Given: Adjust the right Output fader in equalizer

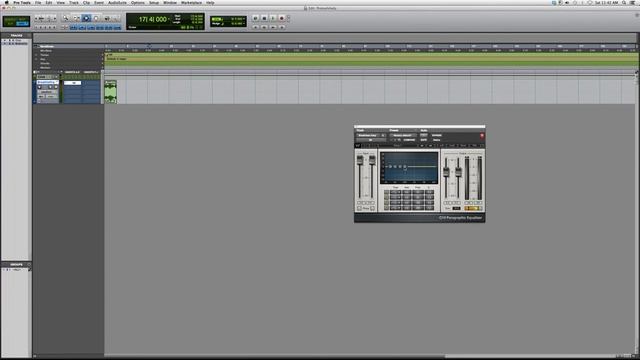Looking at the screenshot, I should click(458, 173).
